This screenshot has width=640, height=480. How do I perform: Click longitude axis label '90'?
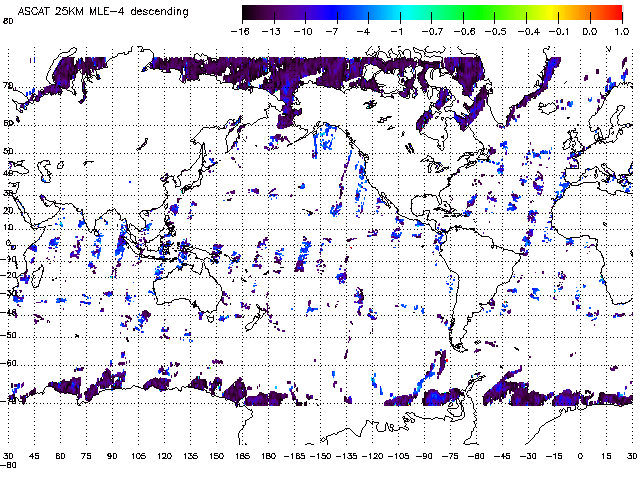[x=112, y=456]
